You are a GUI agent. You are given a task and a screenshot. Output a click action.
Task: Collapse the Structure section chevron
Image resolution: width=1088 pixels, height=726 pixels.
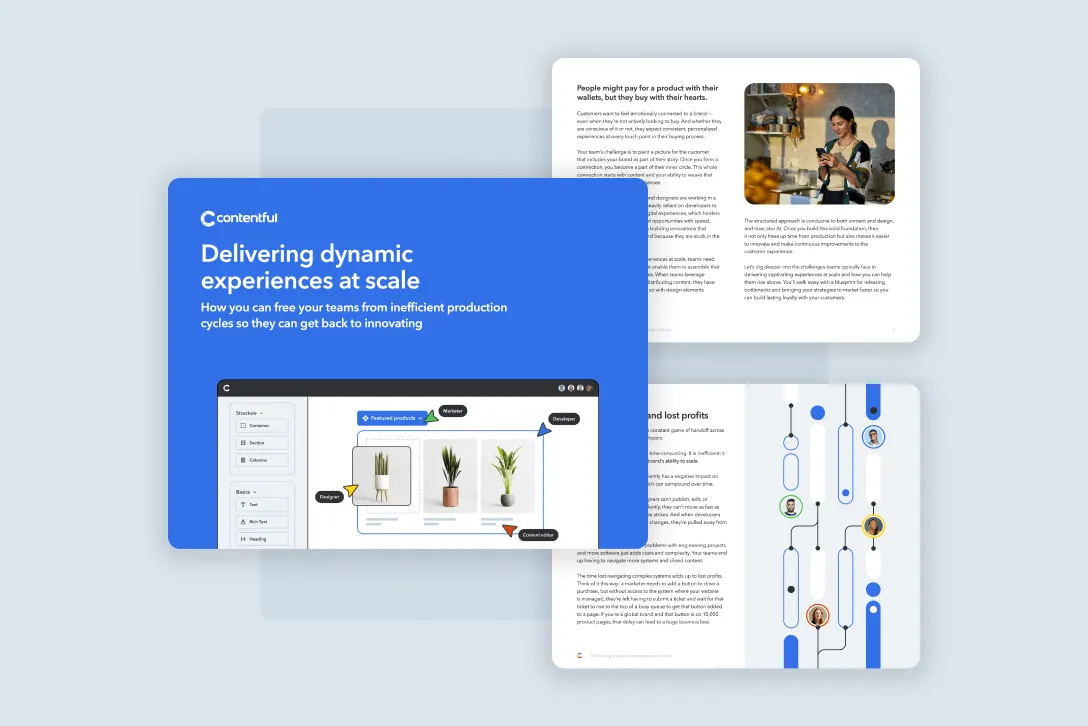[261, 412]
